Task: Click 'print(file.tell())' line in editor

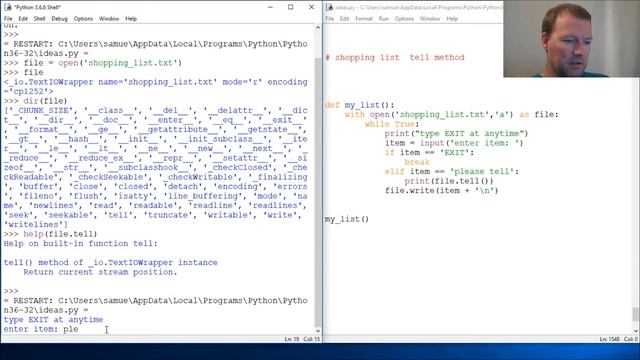Action: click(x=449, y=181)
